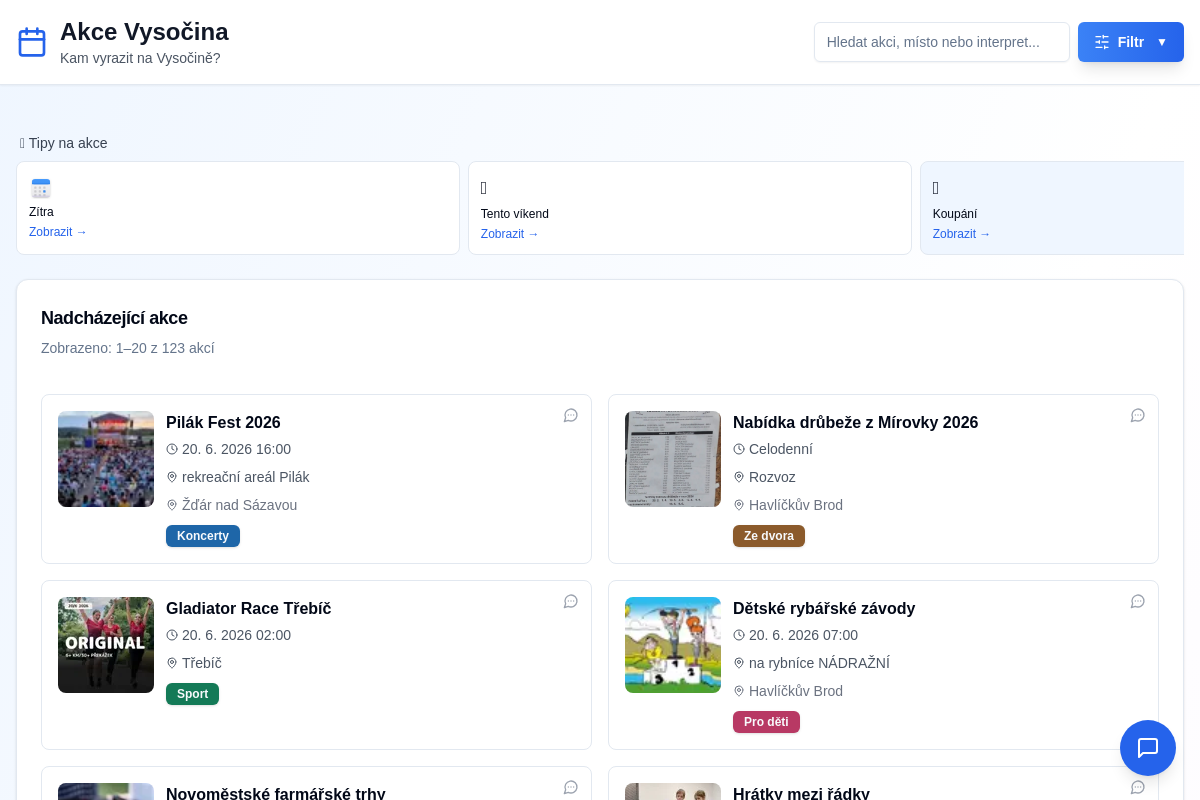This screenshot has width=1200, height=800.
Task: Open Hrátky mezi řádky event title
Action: pyautogui.click(x=801, y=793)
